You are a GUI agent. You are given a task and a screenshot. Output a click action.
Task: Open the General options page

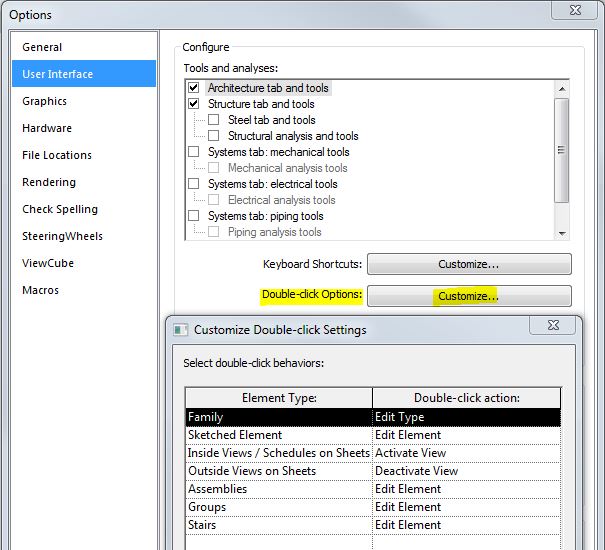(84, 47)
